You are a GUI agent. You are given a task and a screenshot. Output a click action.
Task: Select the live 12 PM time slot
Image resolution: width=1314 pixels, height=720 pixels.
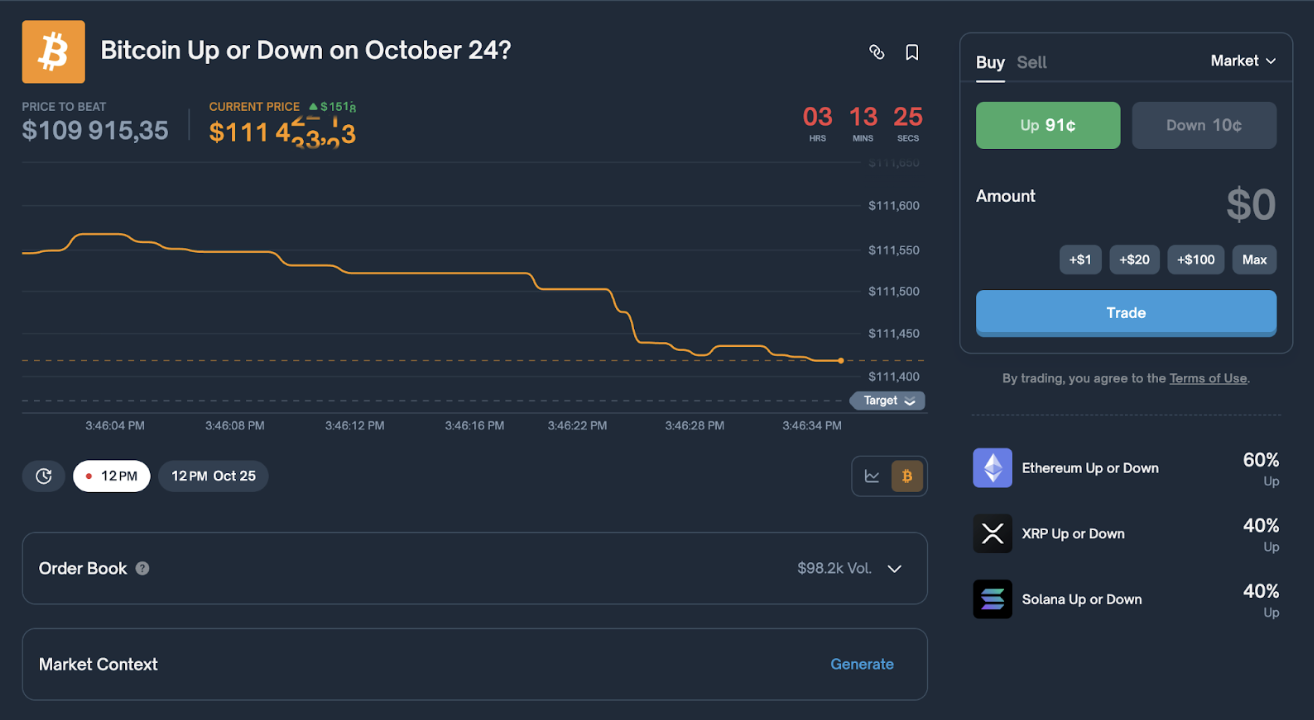tap(112, 476)
